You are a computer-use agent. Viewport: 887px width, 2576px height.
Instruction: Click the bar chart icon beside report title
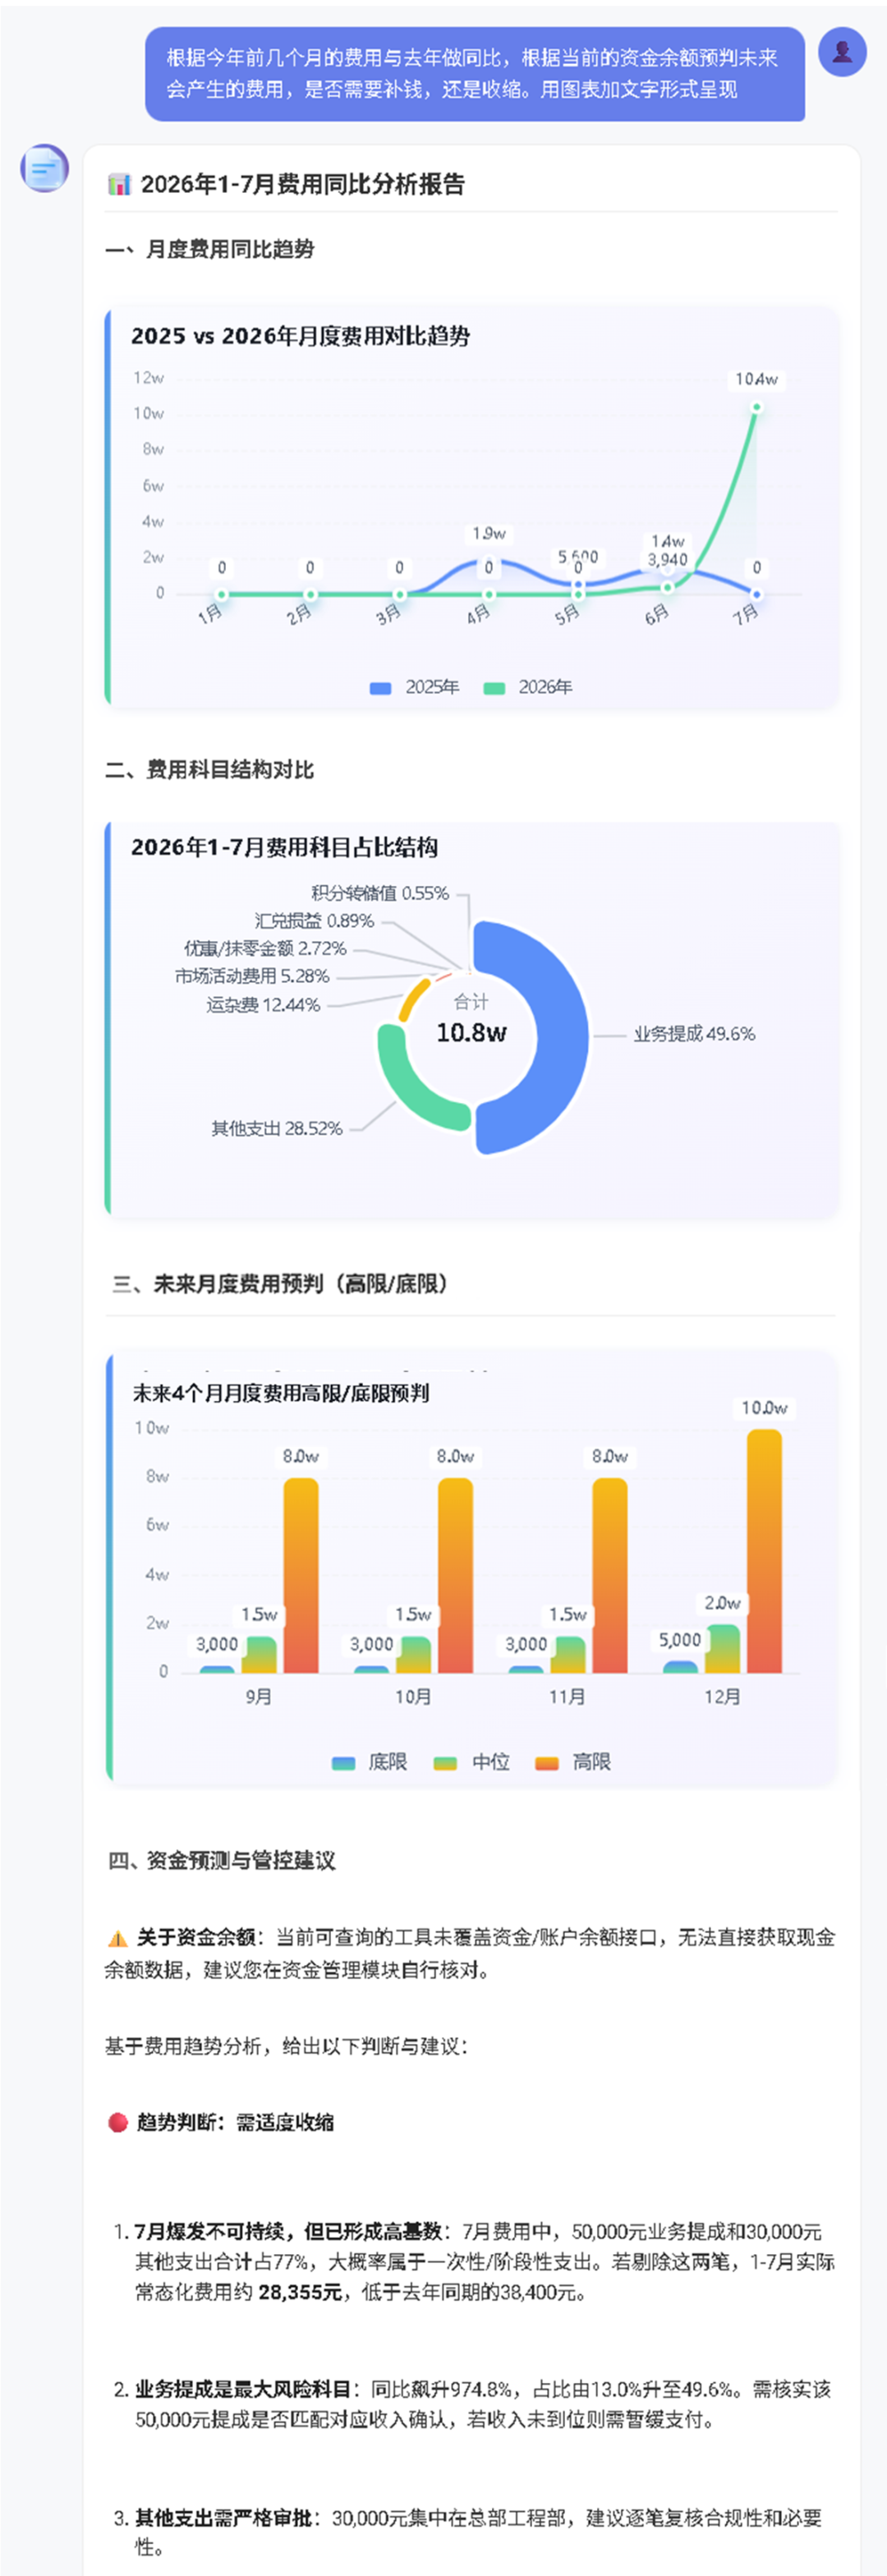tap(119, 184)
